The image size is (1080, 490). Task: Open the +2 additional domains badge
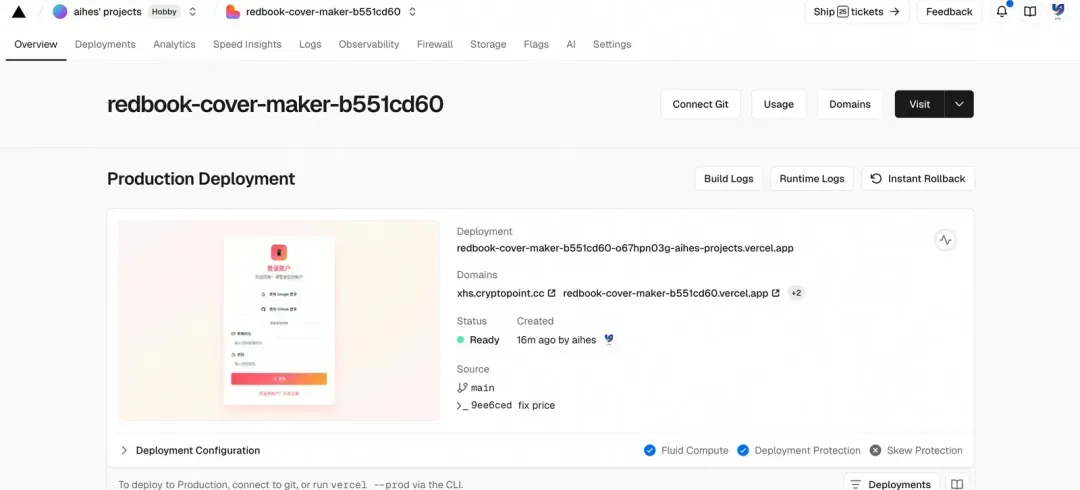796,293
